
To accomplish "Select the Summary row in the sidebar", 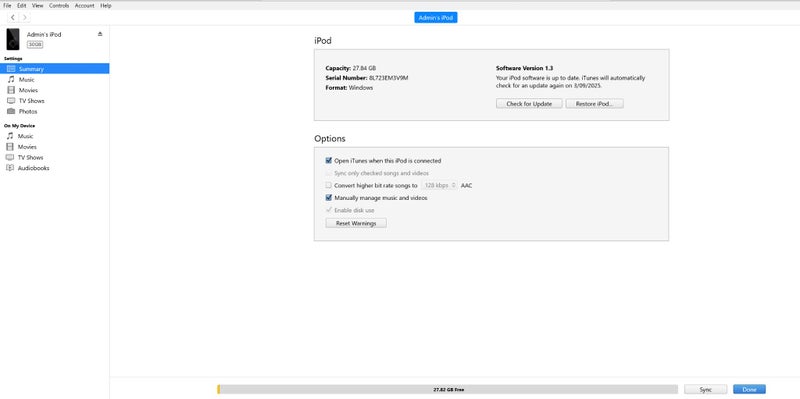I will 55,68.
